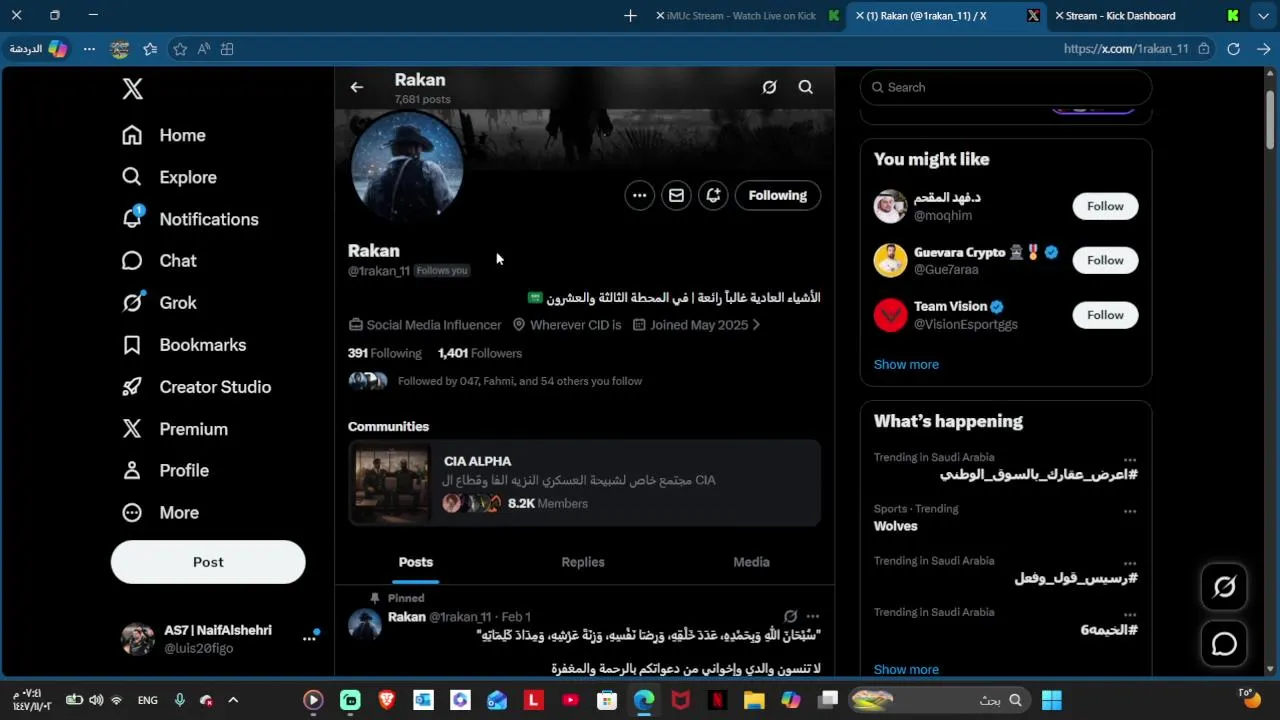This screenshot has width=1280, height=720.
Task: Click the X logo in the sidebar
Action: [x=132, y=89]
